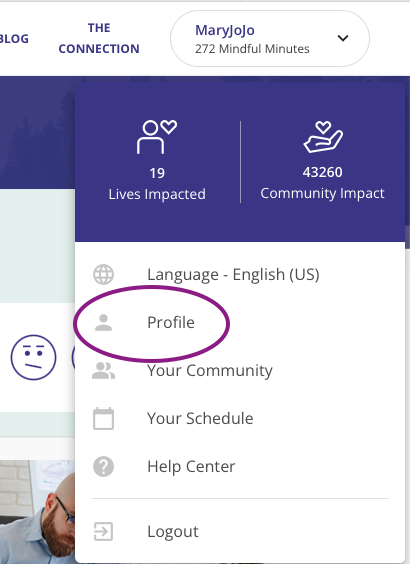Open Language - English (US) selector
410x564 pixels.
(x=240, y=274)
